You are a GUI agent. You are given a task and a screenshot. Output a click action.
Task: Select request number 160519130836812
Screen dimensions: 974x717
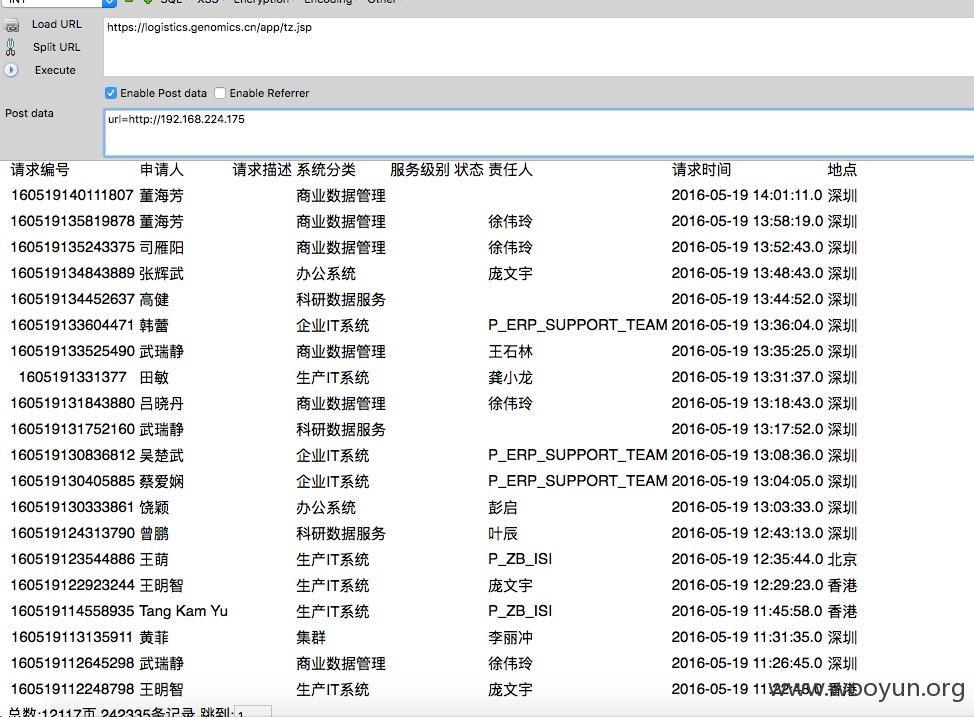(72, 455)
